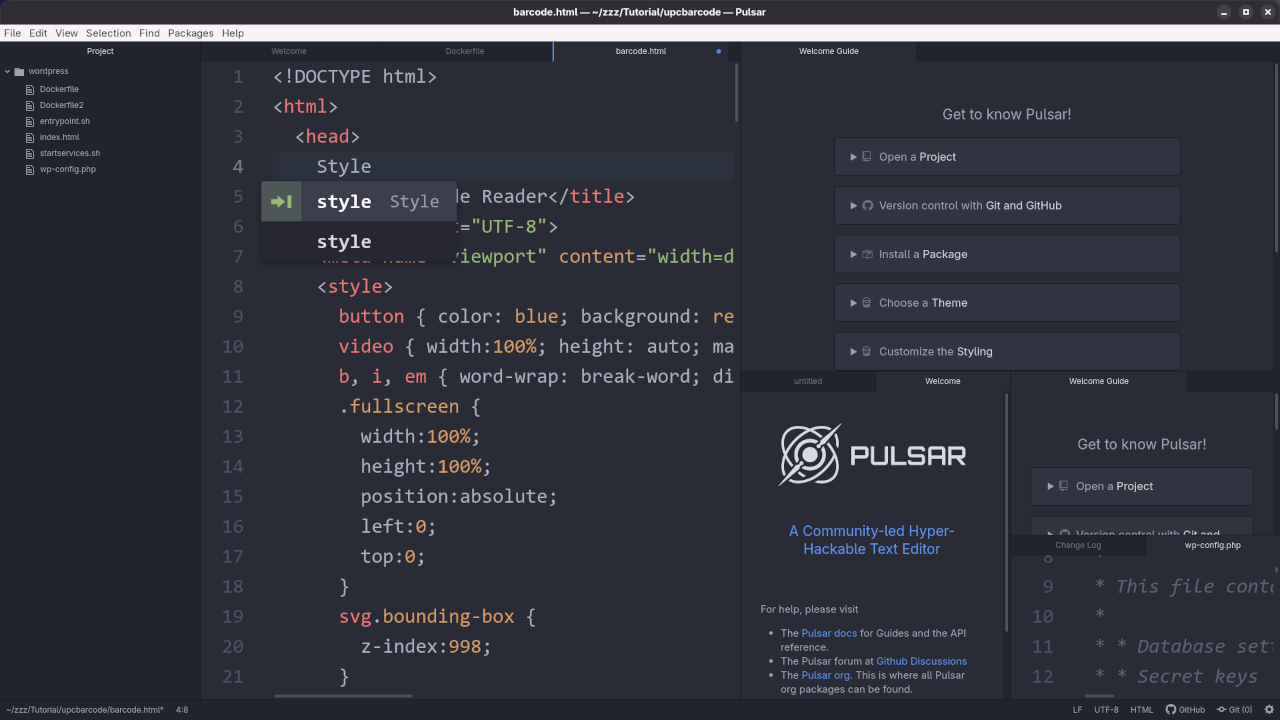Change the UTF-8 encoding in status bar
The width and height of the screenshot is (1280, 720).
[x=1106, y=710]
